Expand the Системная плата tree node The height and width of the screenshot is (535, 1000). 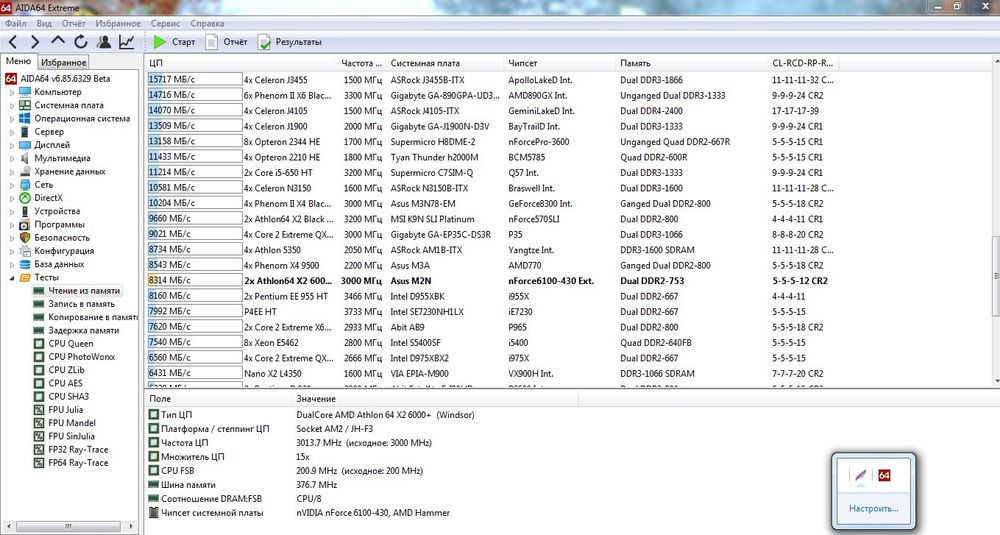pos(11,106)
